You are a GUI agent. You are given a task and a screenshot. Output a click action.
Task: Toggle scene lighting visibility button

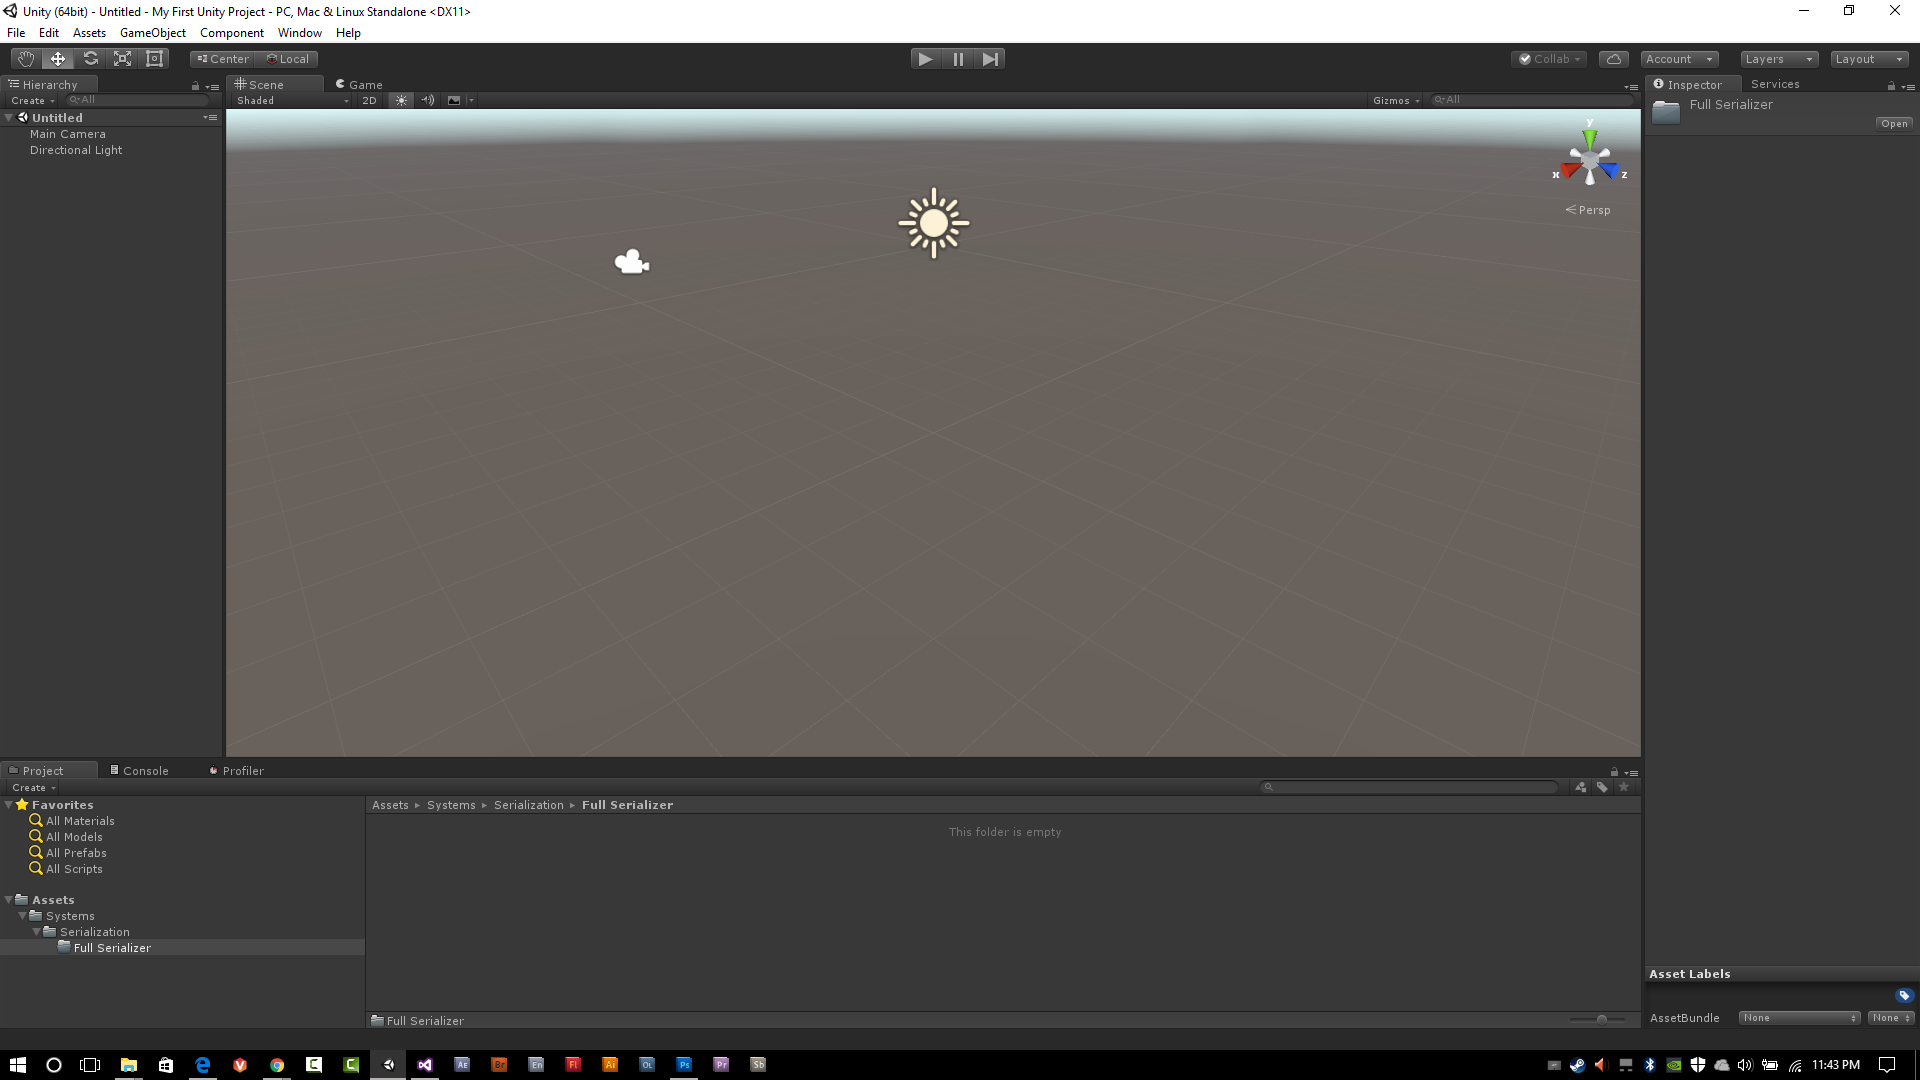400,100
